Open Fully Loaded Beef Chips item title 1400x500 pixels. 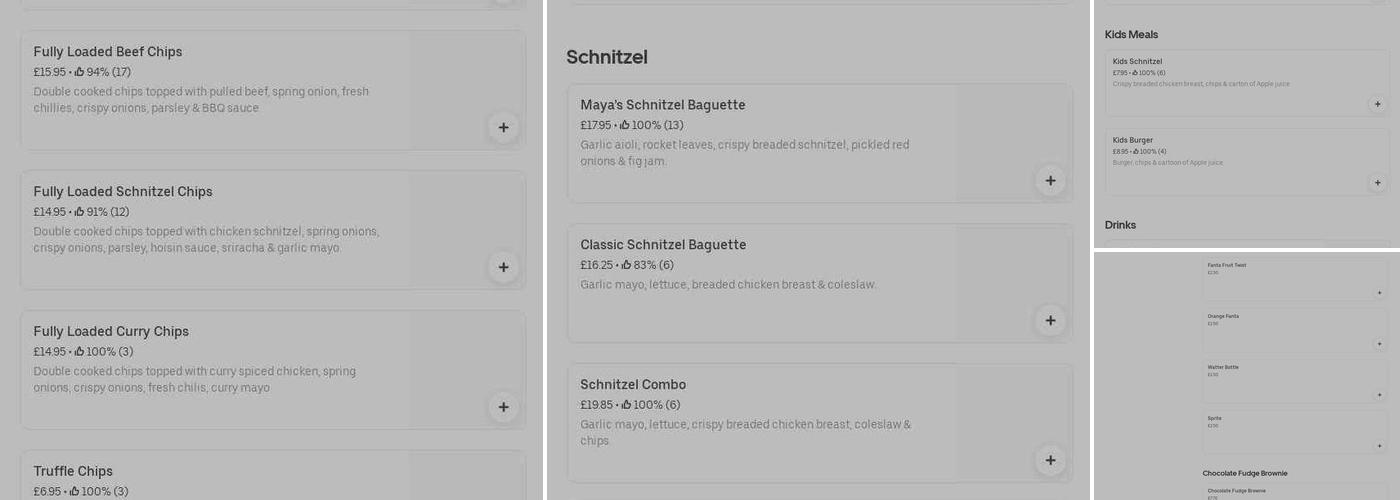click(x=108, y=52)
